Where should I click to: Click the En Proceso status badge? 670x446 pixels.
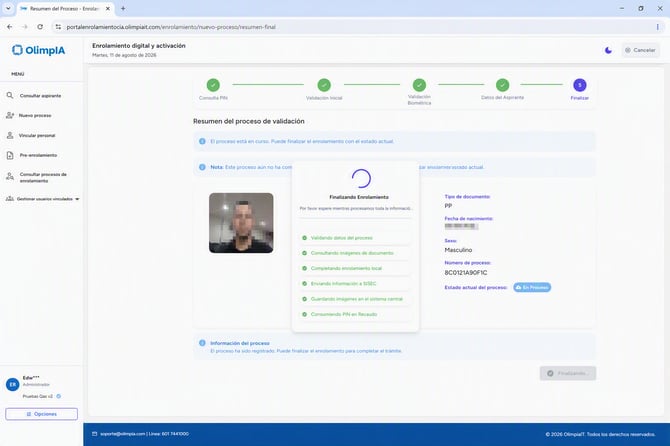[532, 288]
